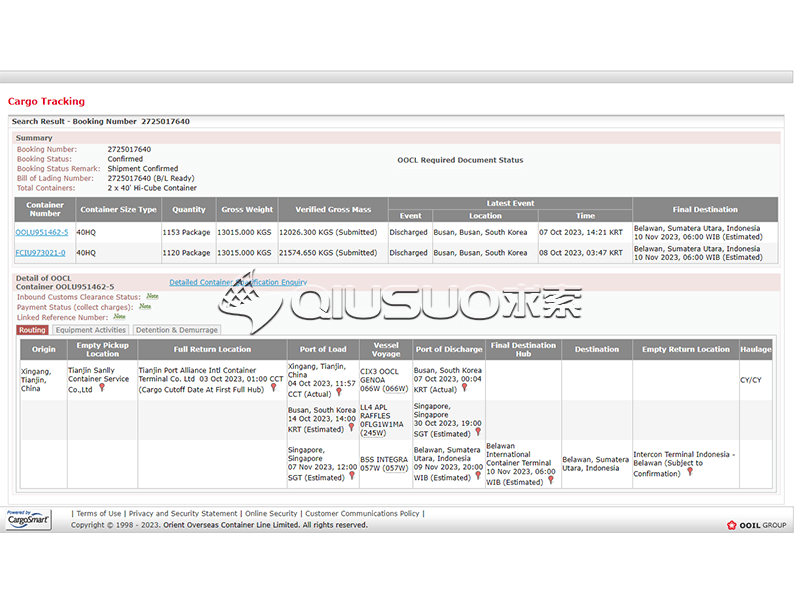Image resolution: width=800 pixels, height=600 pixels.
Task: Click OOCL Required Document Status text
Action: (460, 160)
